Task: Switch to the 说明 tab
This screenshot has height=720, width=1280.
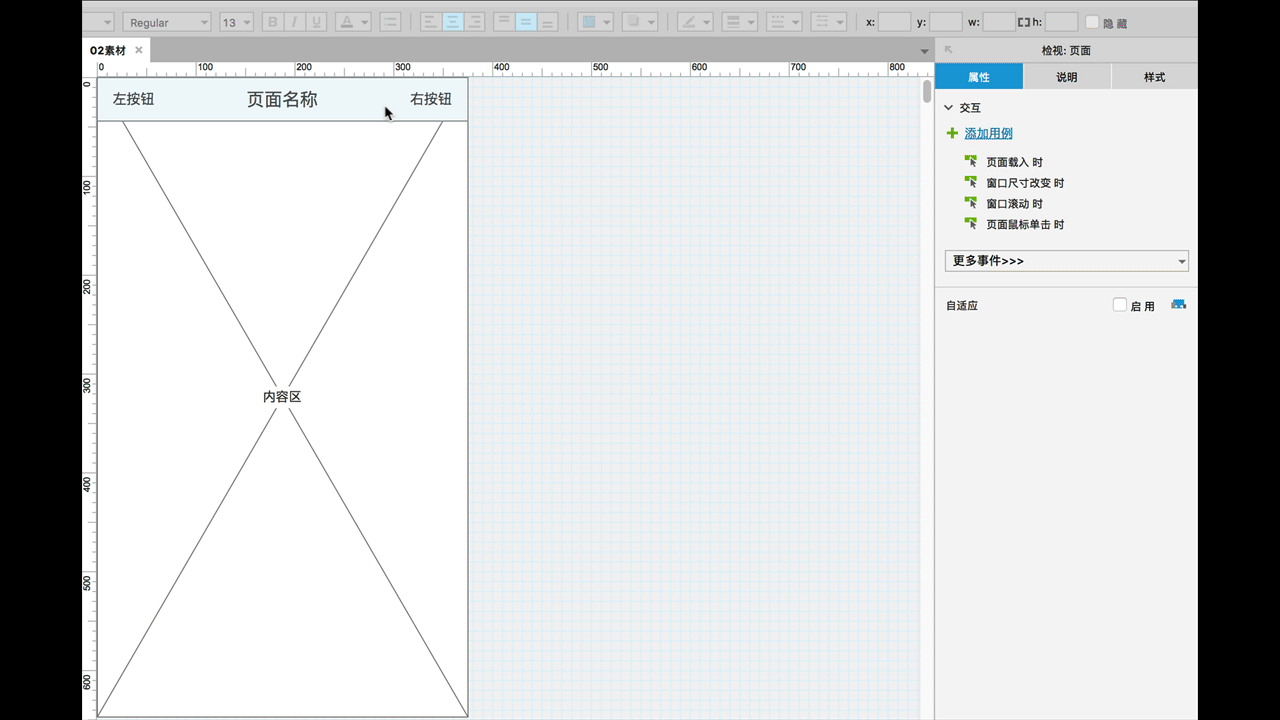Action: point(1067,77)
